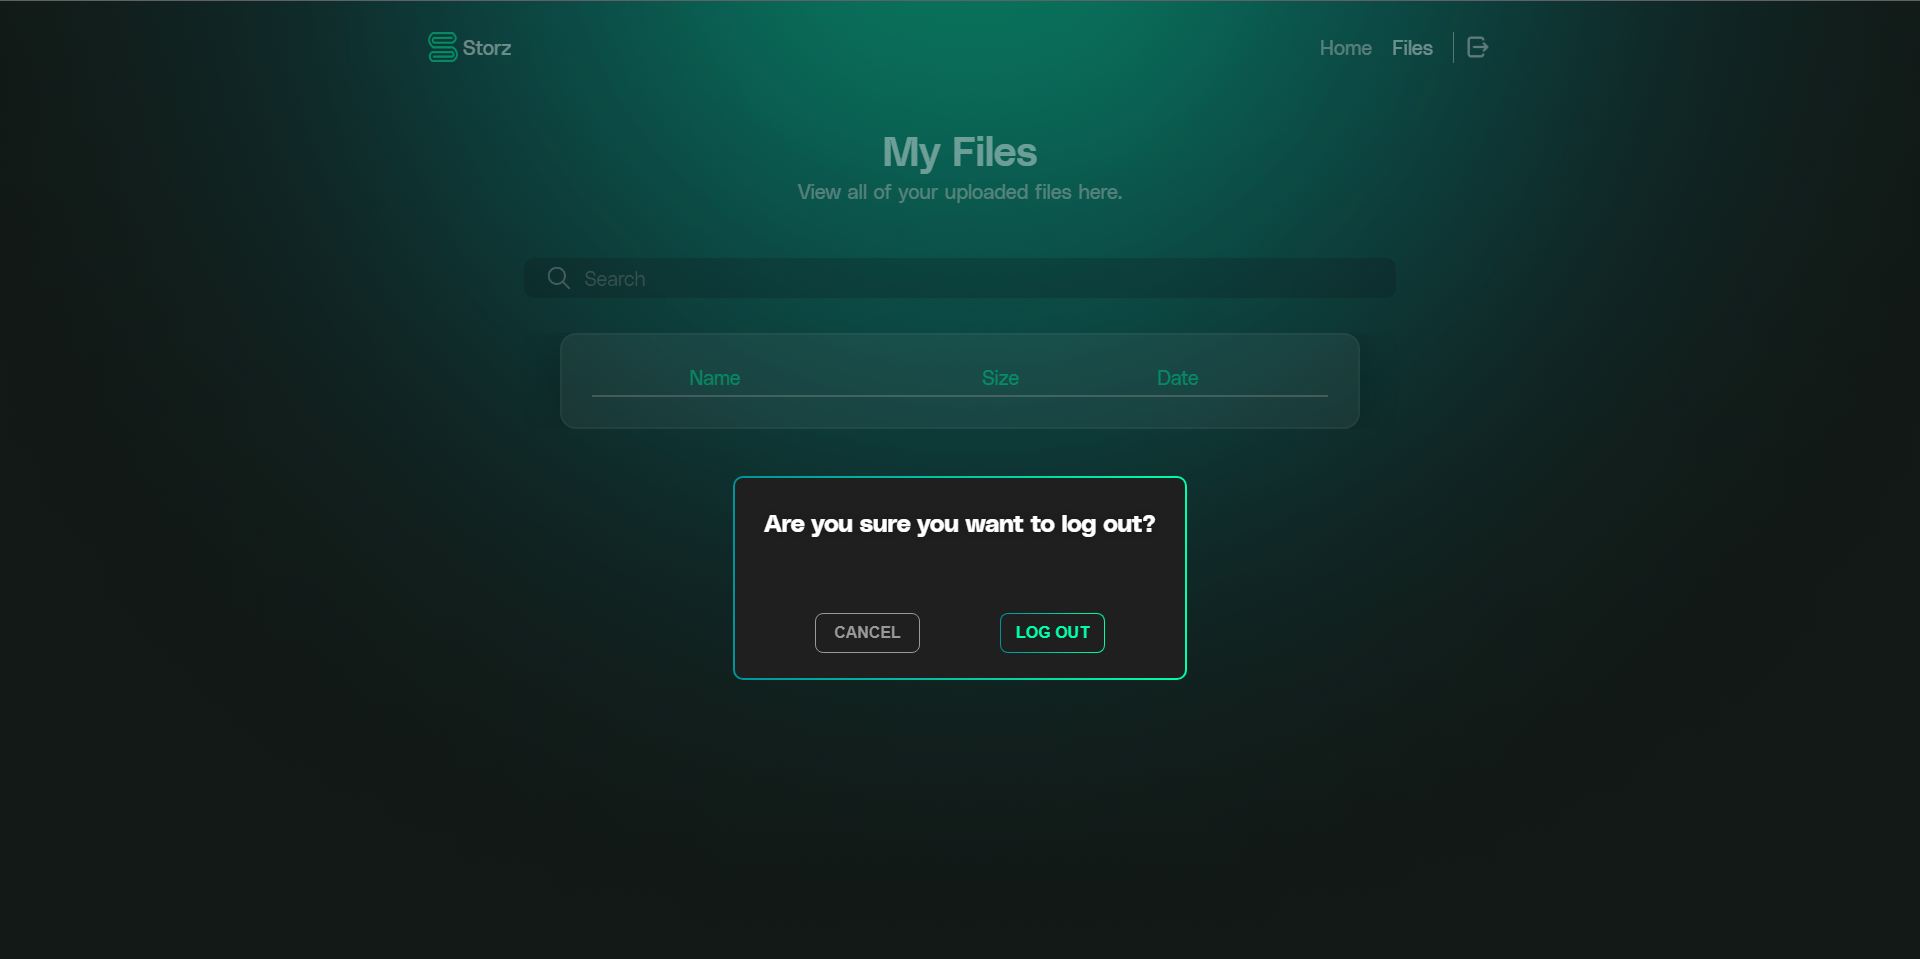Click the Date column header
Image resolution: width=1920 pixels, height=959 pixels.
point(1177,378)
